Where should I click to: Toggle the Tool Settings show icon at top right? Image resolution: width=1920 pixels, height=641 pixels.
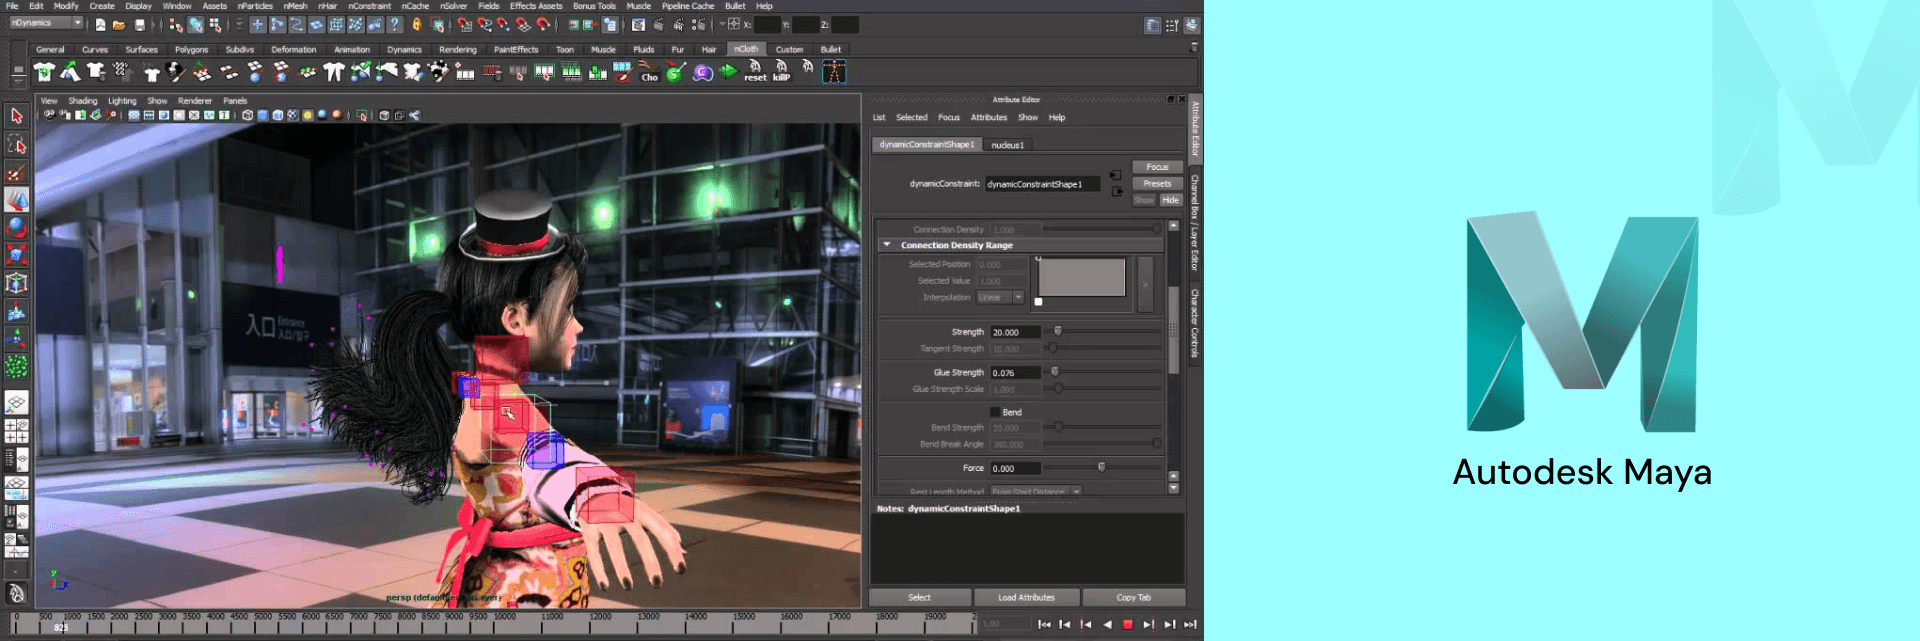1172,25
